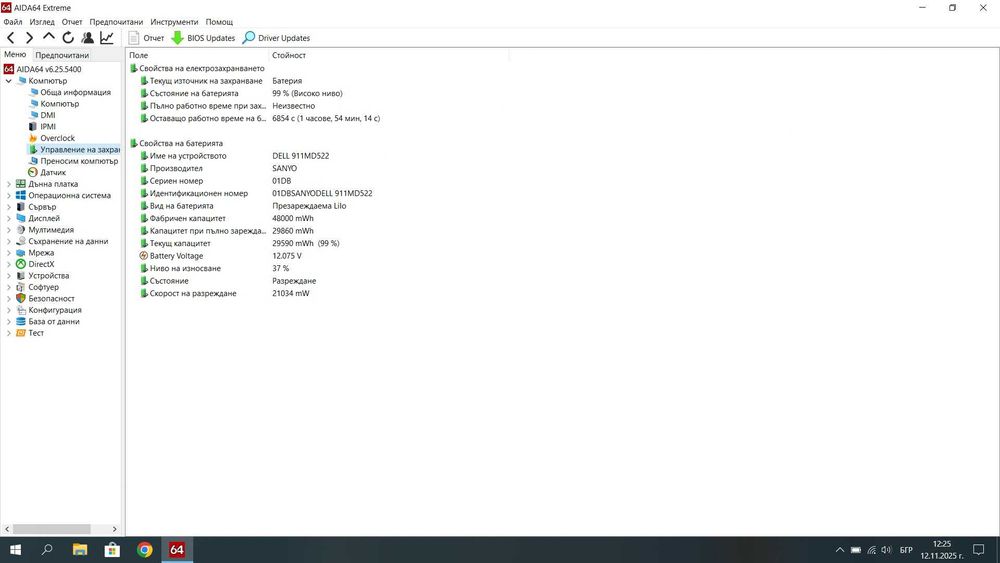
Task: Open BIOS Updates
Action: 203,38
